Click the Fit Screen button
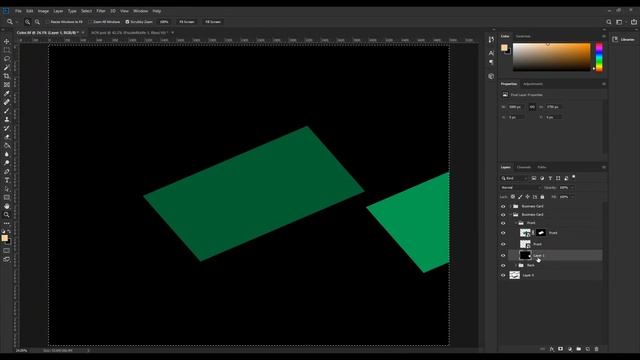Image resolution: width=640 pixels, height=360 pixels. (187, 22)
